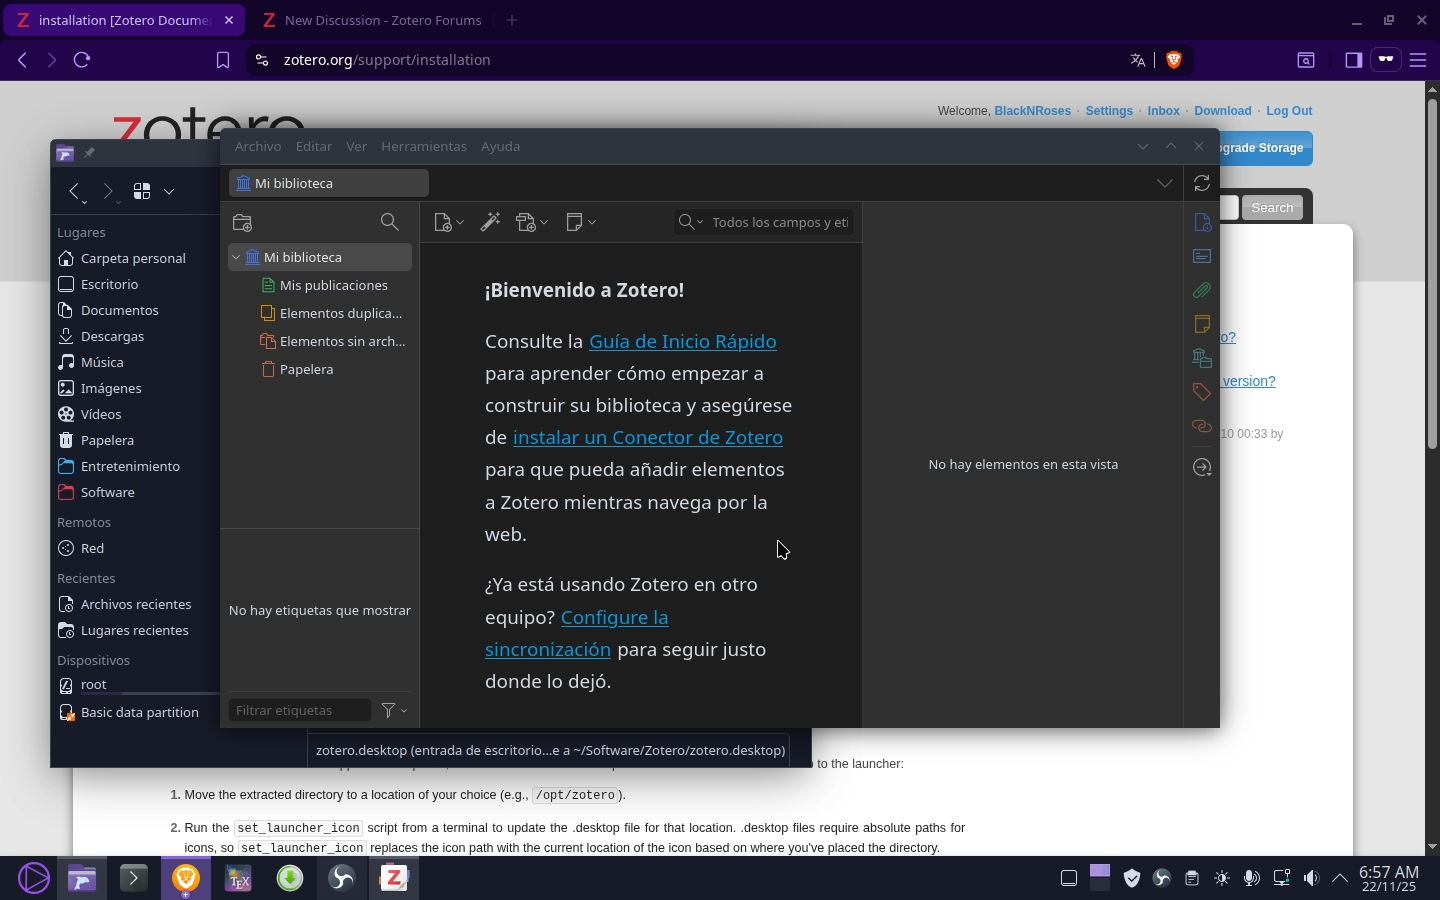Screen dimensions: 1440x900
Task: Open 'Descargas' in file manager places
Action: click(x=101, y=336)
